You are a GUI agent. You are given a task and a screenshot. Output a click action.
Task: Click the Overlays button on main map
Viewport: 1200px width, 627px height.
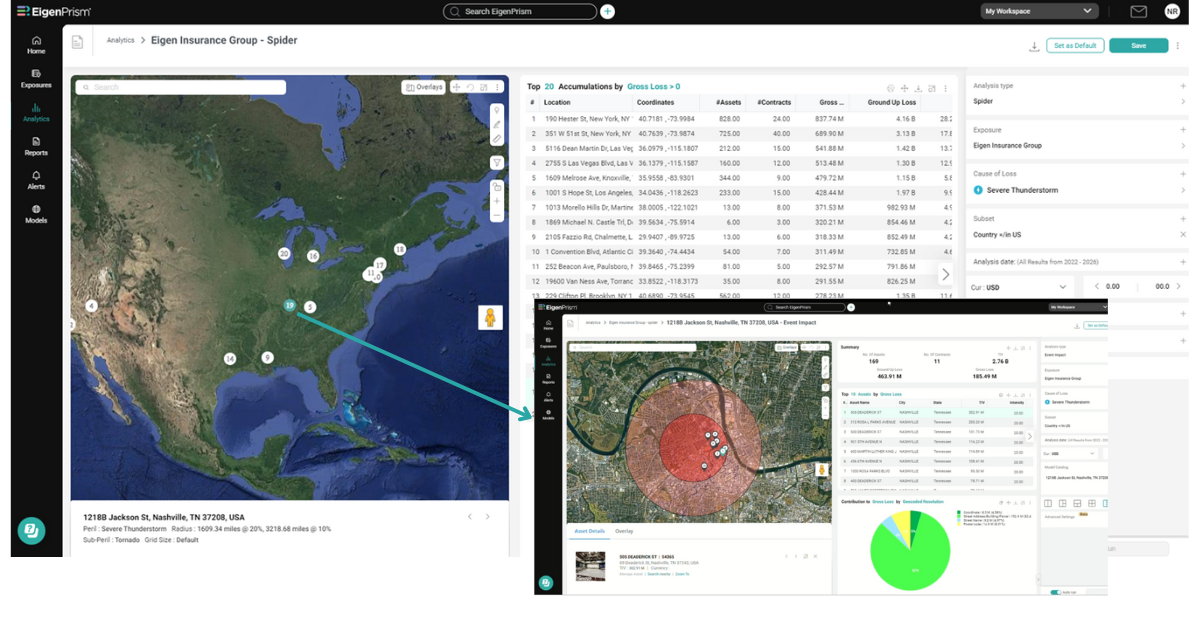(424, 87)
